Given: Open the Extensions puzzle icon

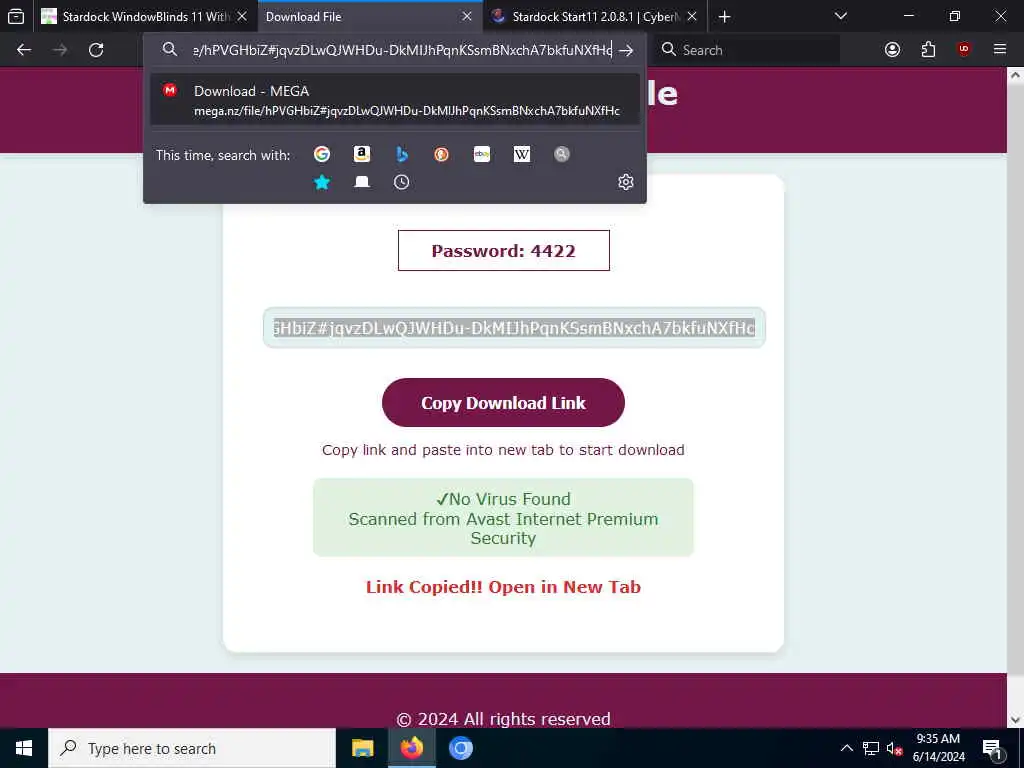Looking at the screenshot, I should [x=928, y=50].
